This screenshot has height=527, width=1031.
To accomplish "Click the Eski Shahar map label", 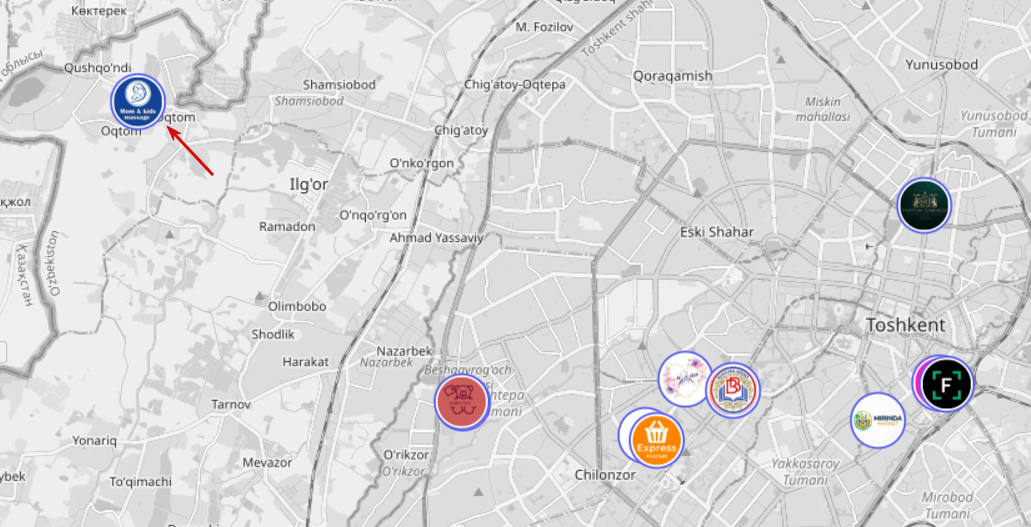I will point(717,232).
